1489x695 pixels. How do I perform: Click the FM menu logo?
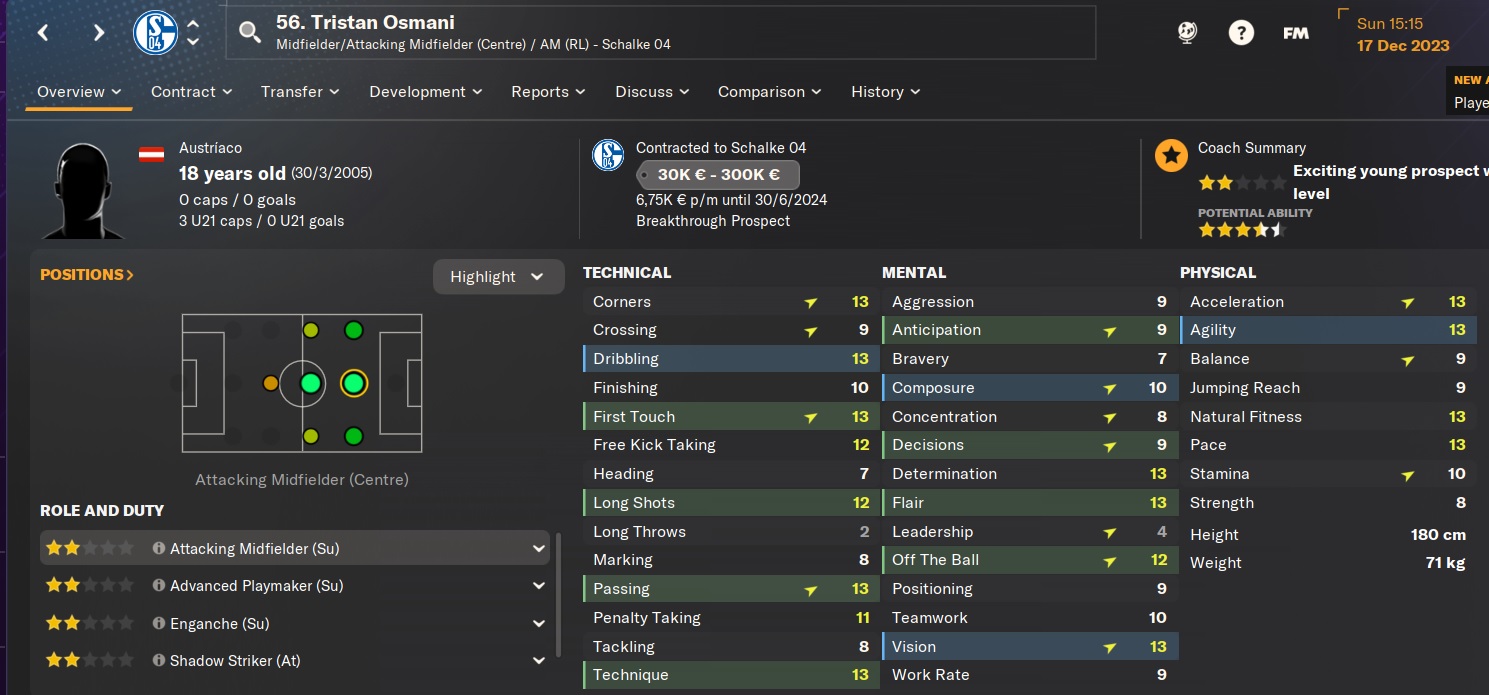click(x=1296, y=33)
